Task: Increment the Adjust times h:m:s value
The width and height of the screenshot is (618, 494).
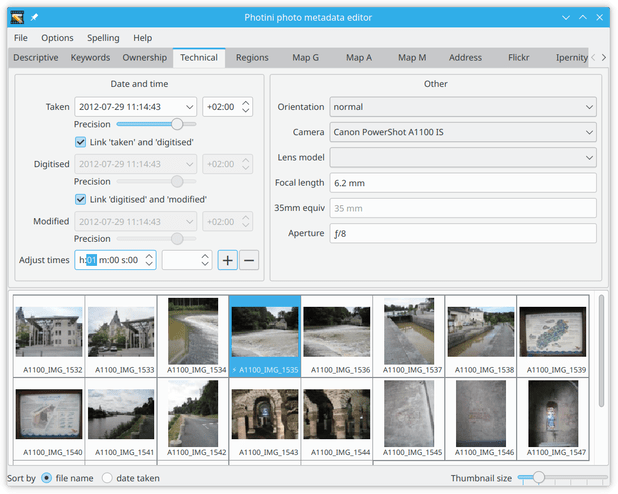Action: pos(149,256)
